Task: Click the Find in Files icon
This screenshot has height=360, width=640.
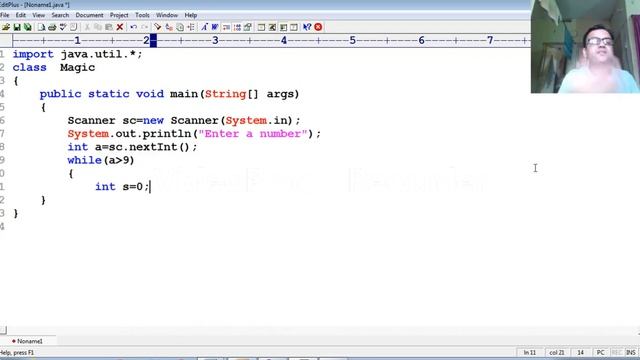Action: pyautogui.click(x=180, y=27)
